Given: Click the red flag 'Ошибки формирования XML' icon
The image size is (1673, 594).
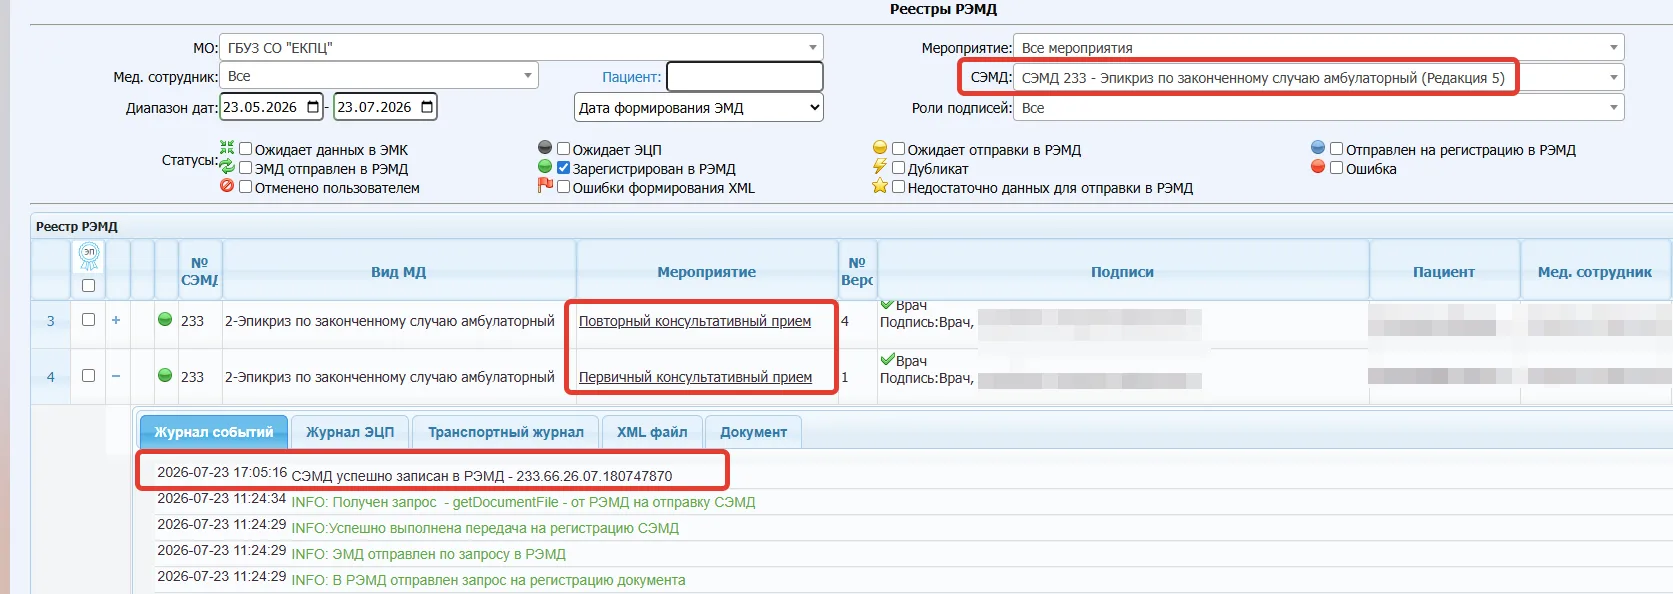Looking at the screenshot, I should point(545,186).
